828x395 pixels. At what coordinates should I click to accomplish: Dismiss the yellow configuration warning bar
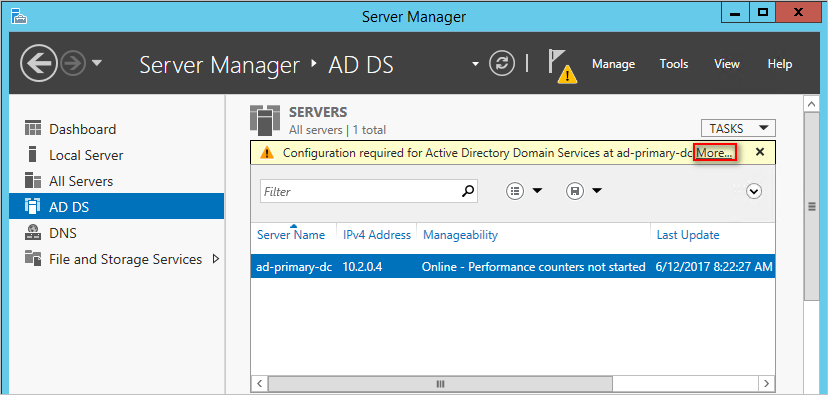760,152
